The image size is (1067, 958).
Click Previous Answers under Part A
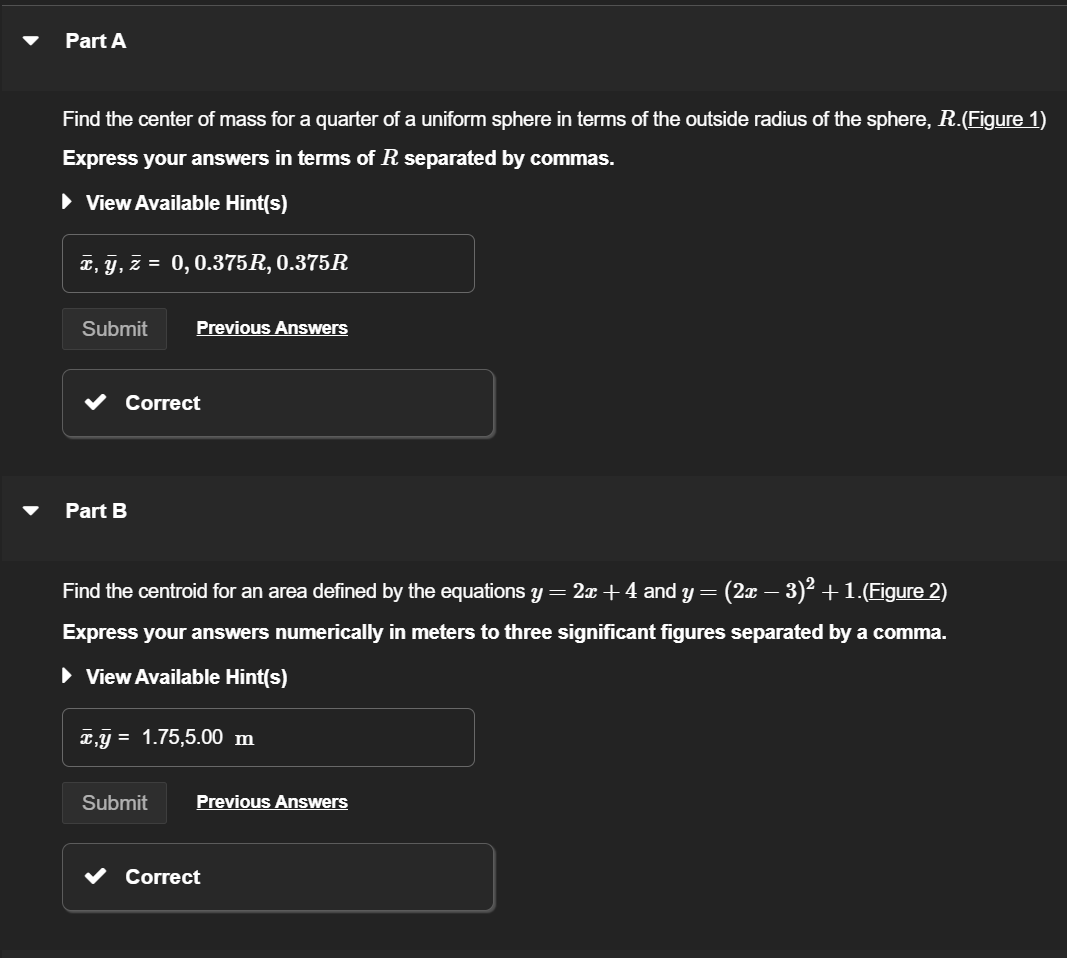pyautogui.click(x=271, y=327)
